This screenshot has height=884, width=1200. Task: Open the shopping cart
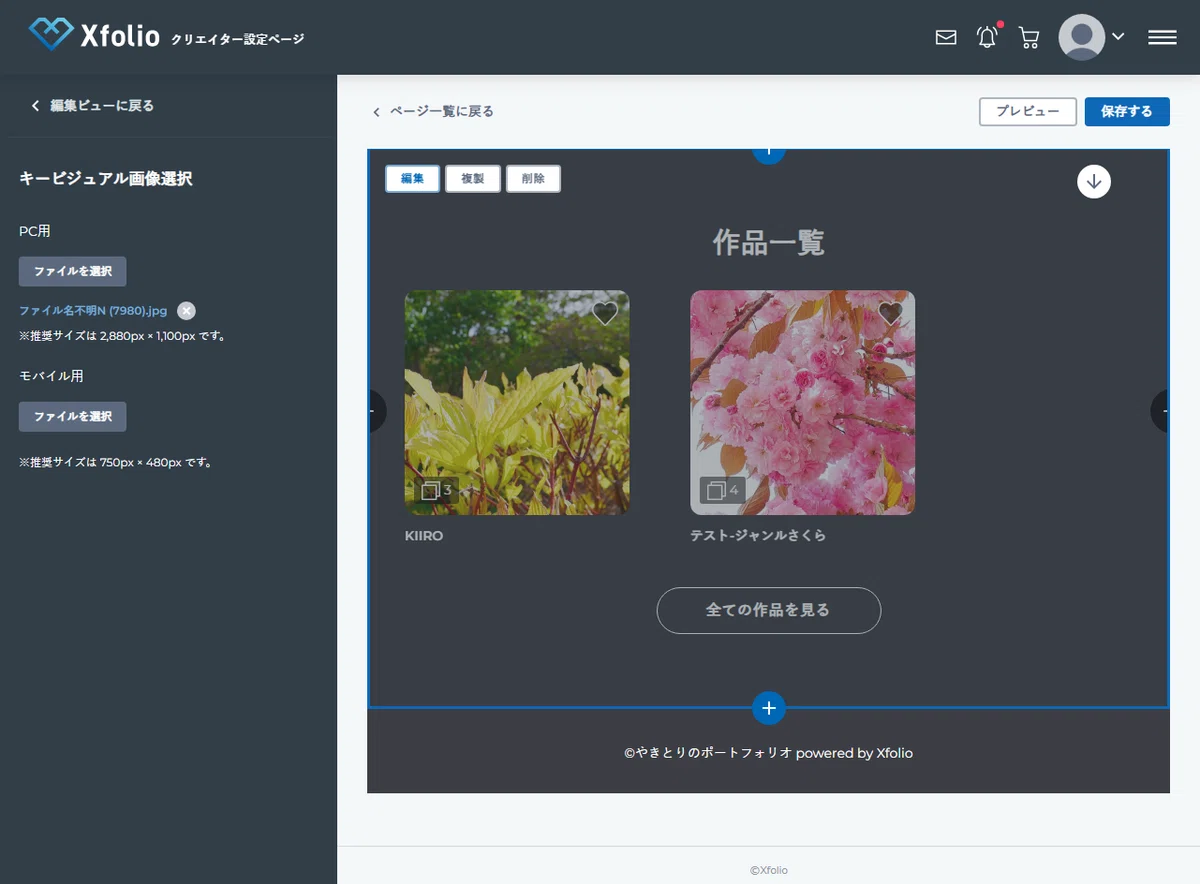[x=1028, y=38]
